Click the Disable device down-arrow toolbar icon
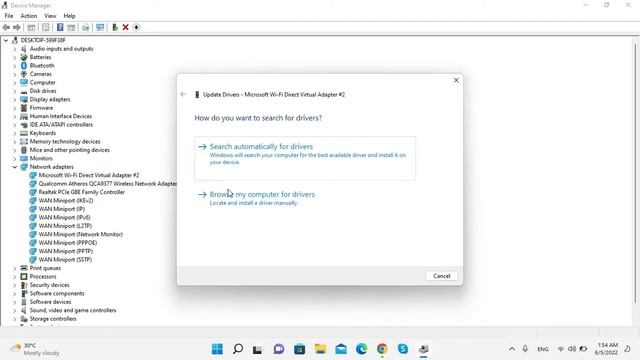Screen dimensions: 640x360 tap(136, 27)
